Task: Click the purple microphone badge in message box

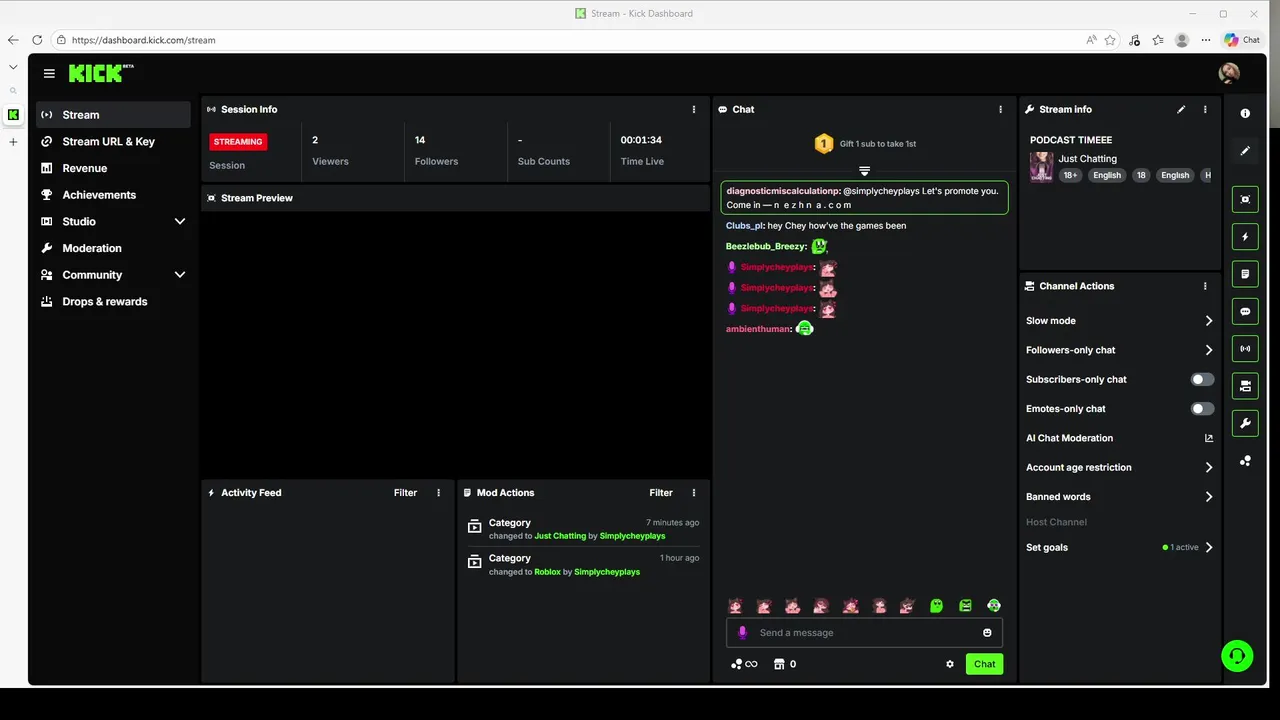Action: coord(742,632)
